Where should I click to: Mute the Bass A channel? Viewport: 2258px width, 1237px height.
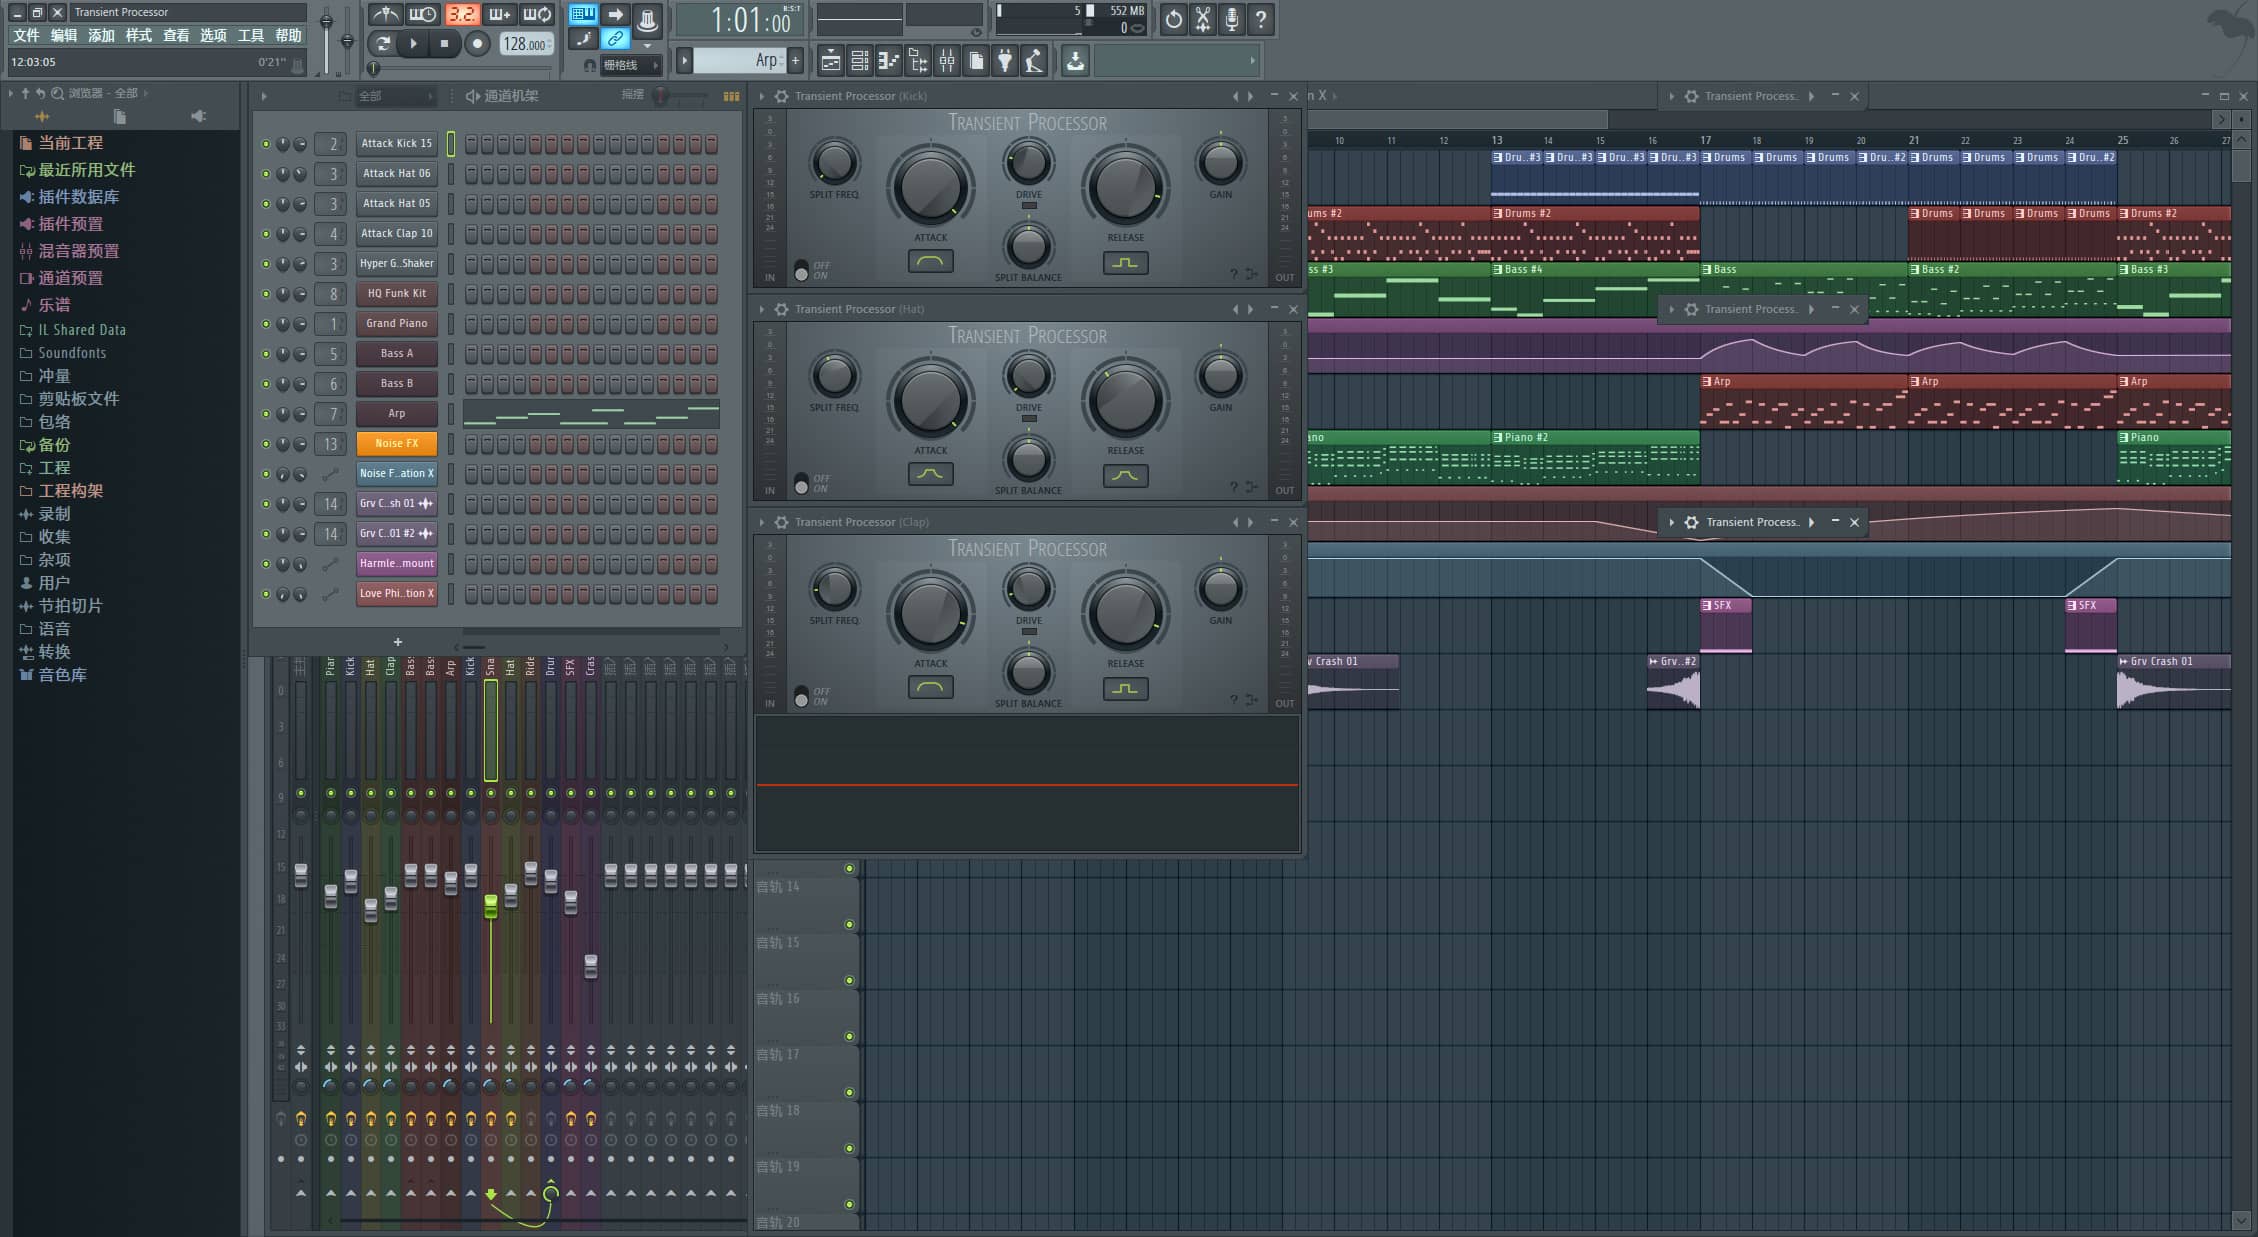pos(266,354)
